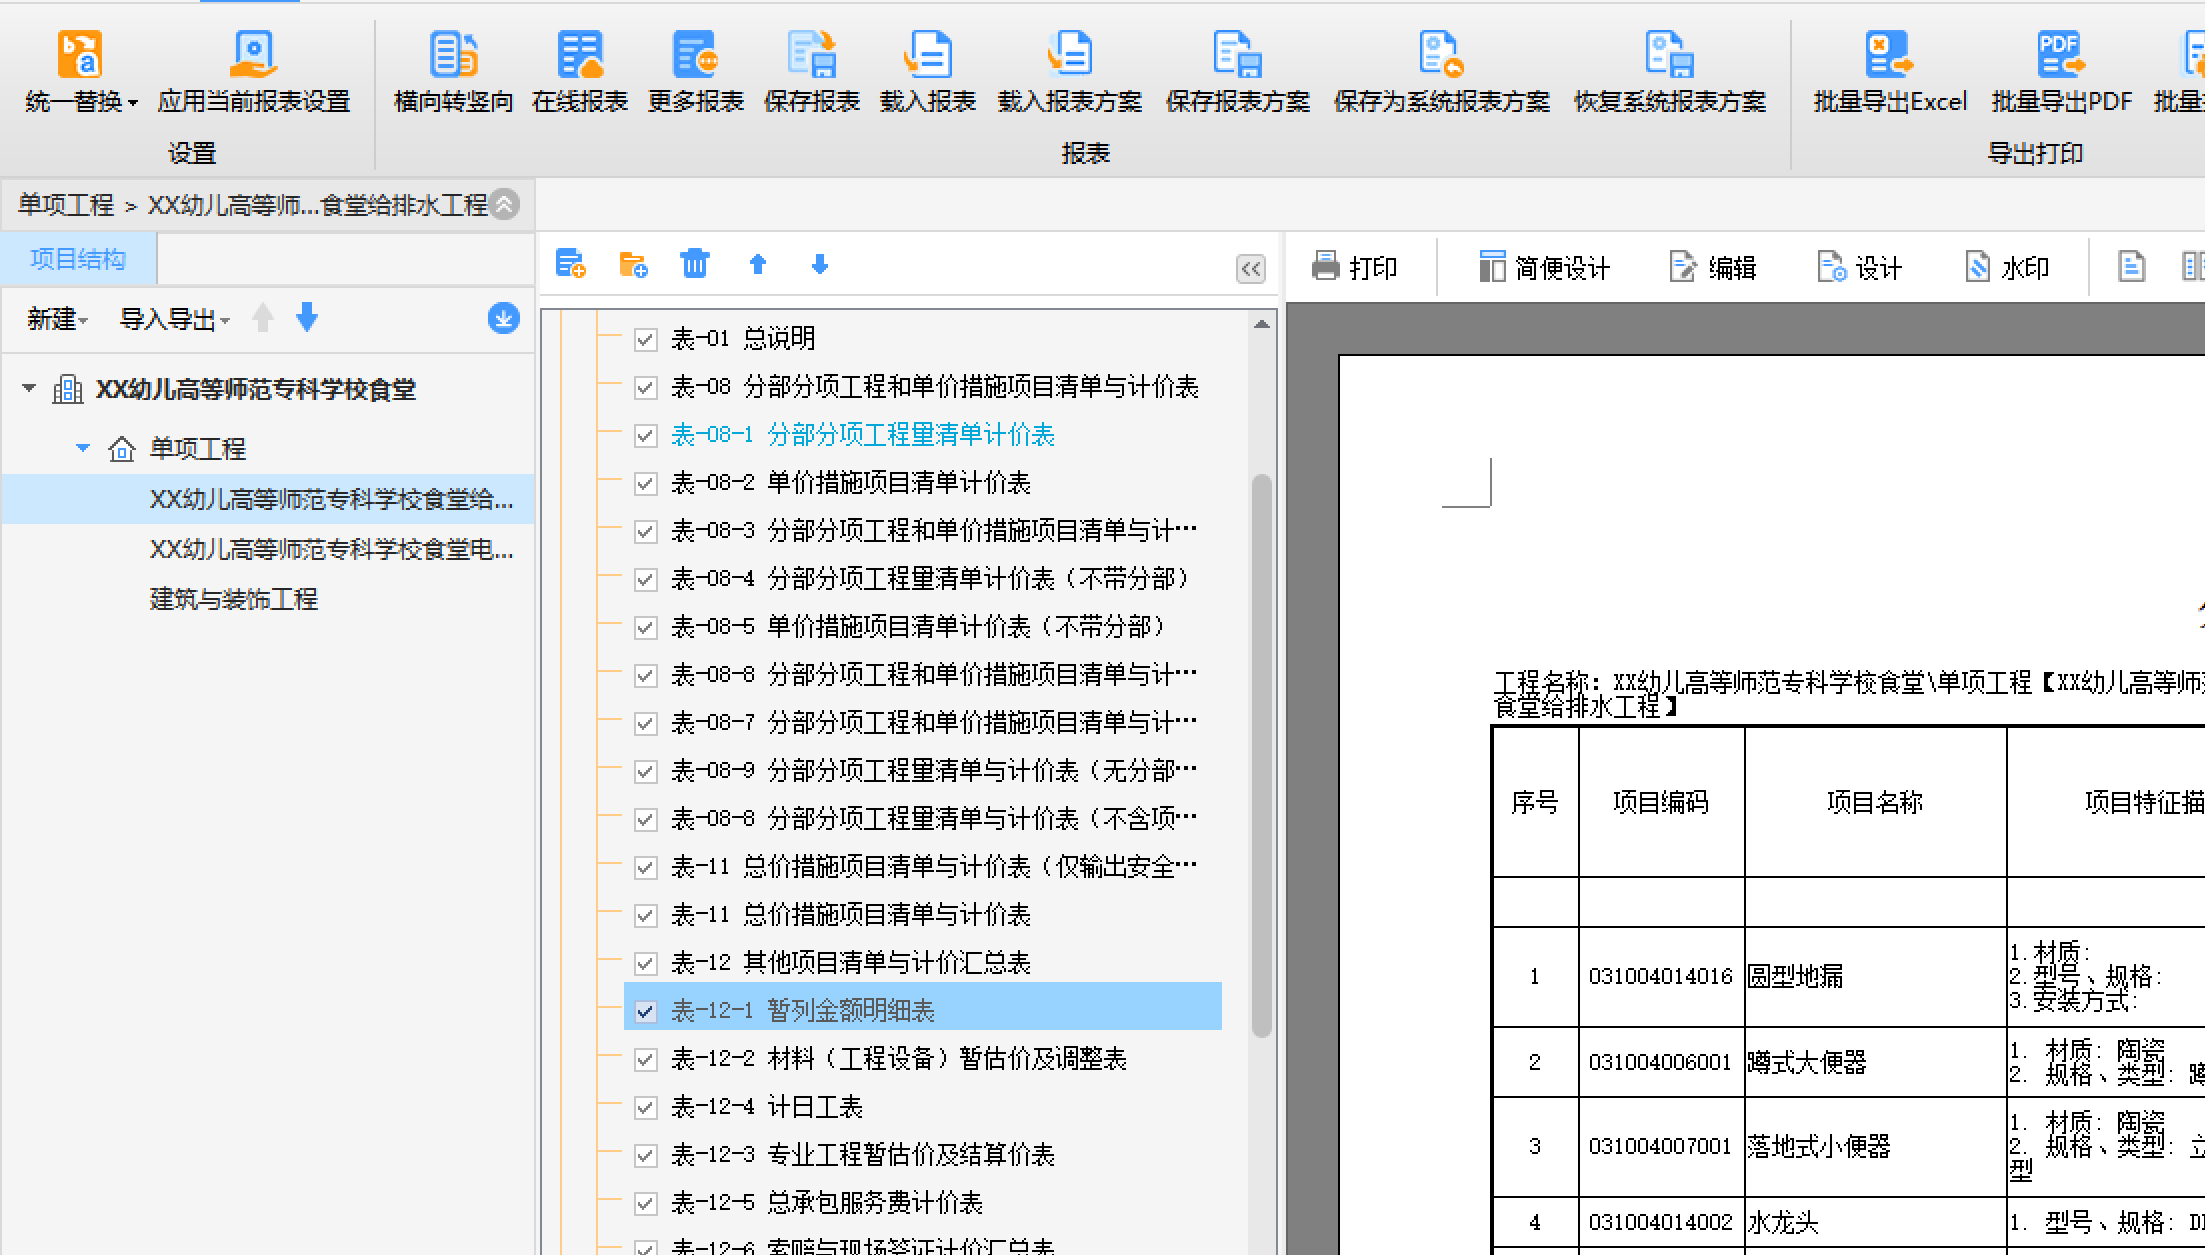2205x1255 pixels.
Task: Click 保存报表方案 icon
Action: click(x=1238, y=55)
